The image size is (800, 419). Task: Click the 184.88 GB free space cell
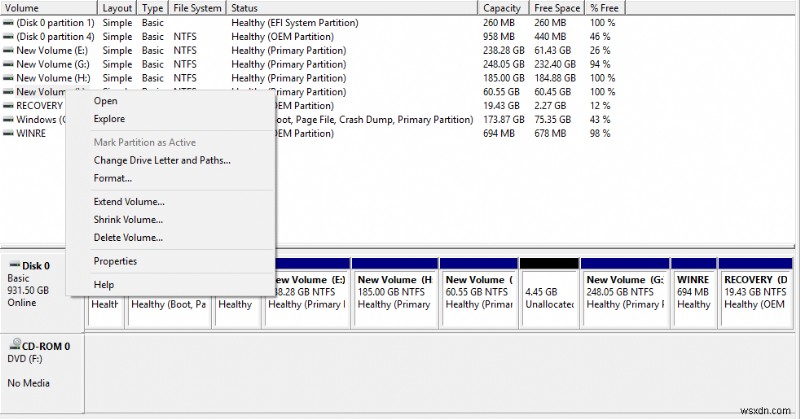(555, 78)
